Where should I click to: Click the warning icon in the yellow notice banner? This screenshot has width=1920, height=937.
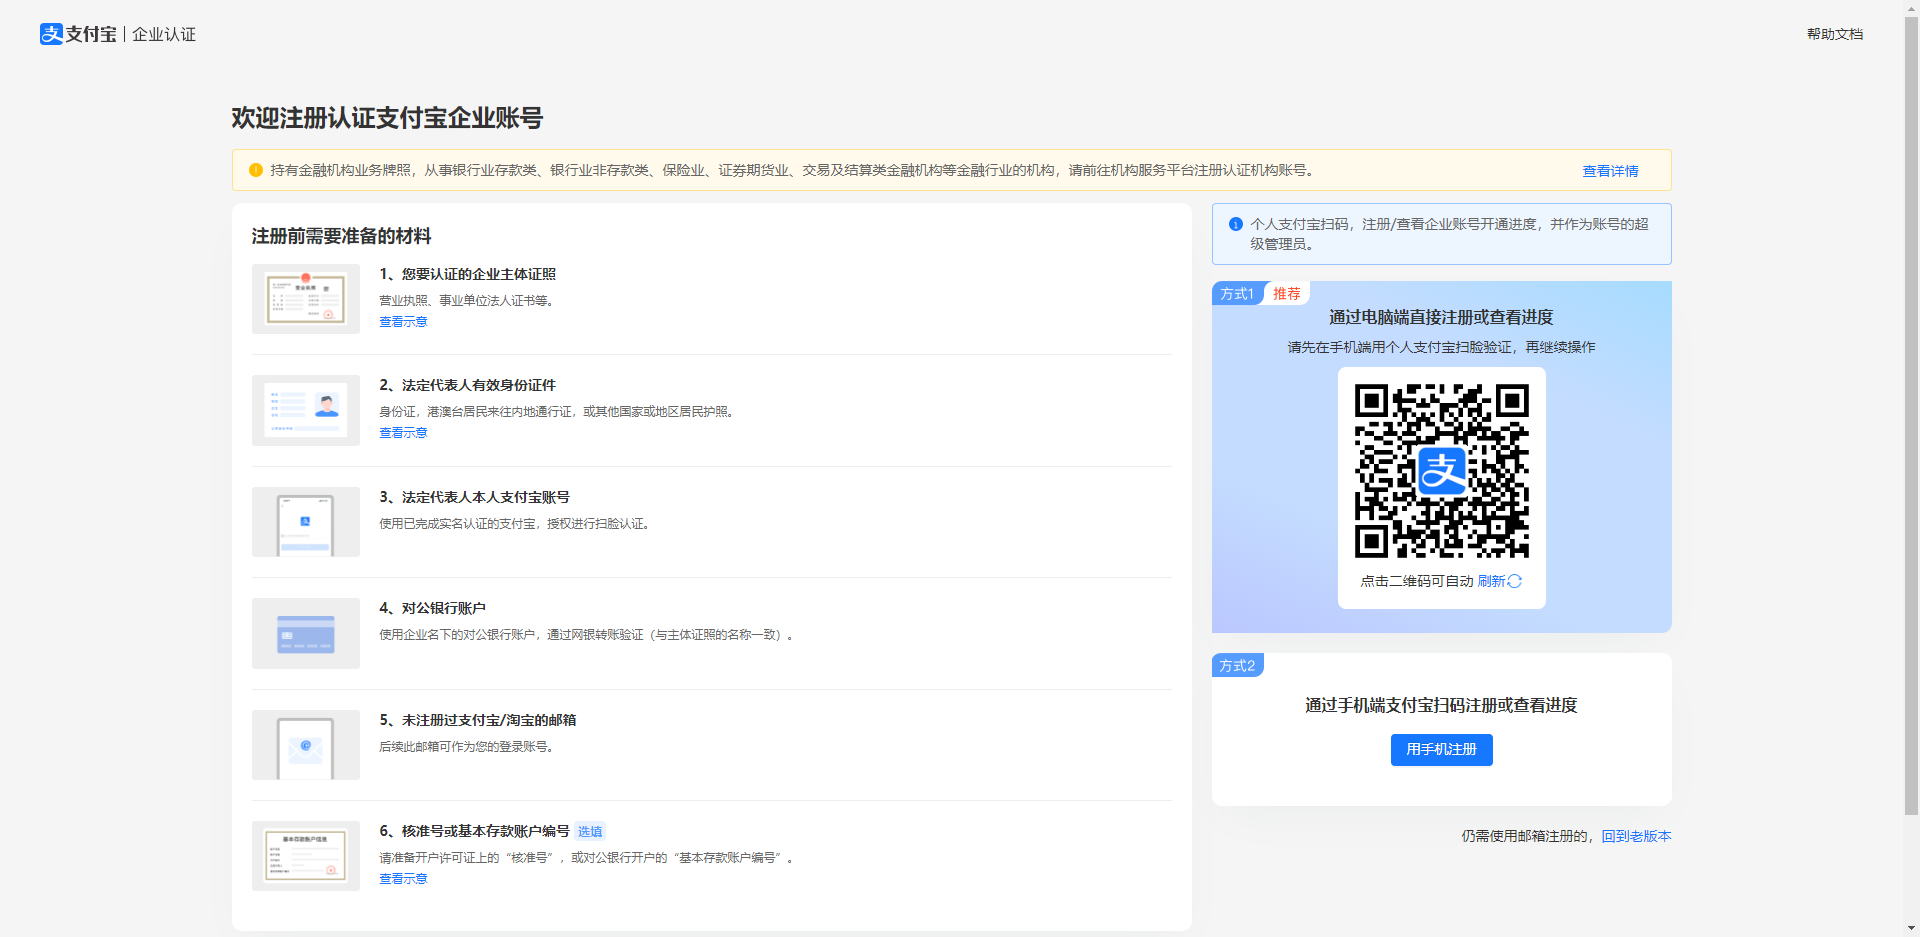[255, 170]
